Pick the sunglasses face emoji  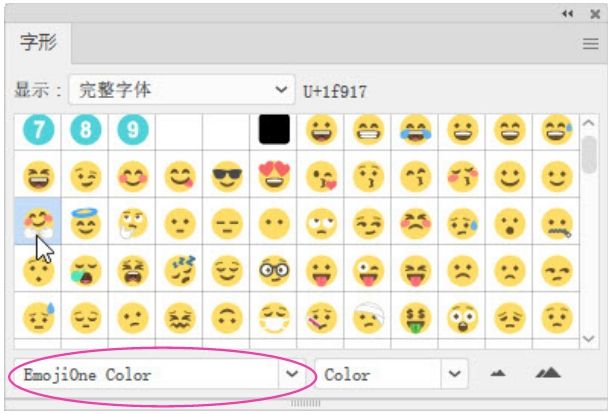227,176
